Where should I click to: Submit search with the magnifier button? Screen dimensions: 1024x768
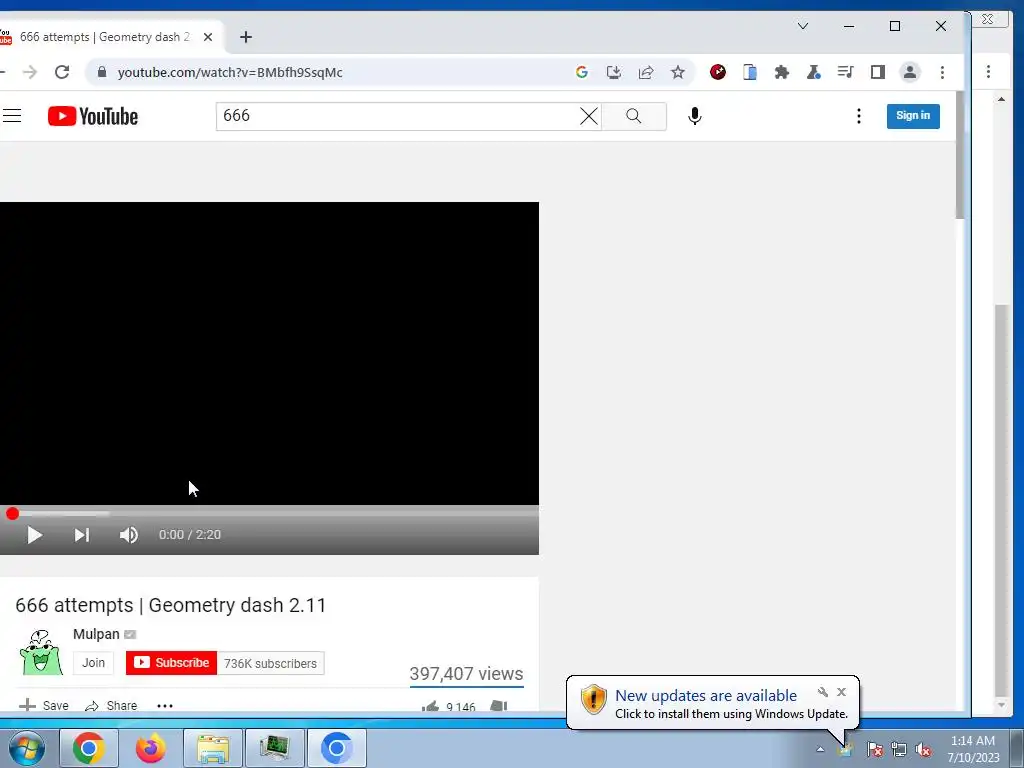(x=633, y=116)
